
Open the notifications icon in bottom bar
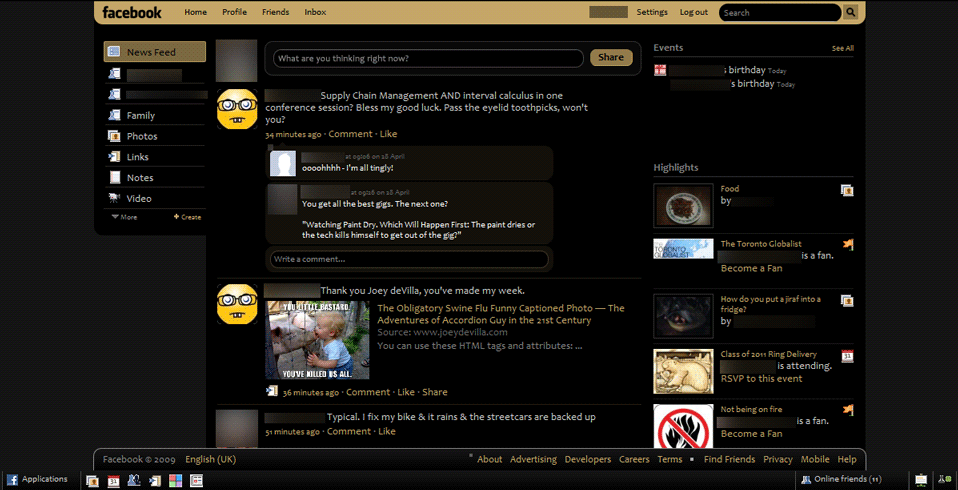pyautogui.click(x=921, y=480)
